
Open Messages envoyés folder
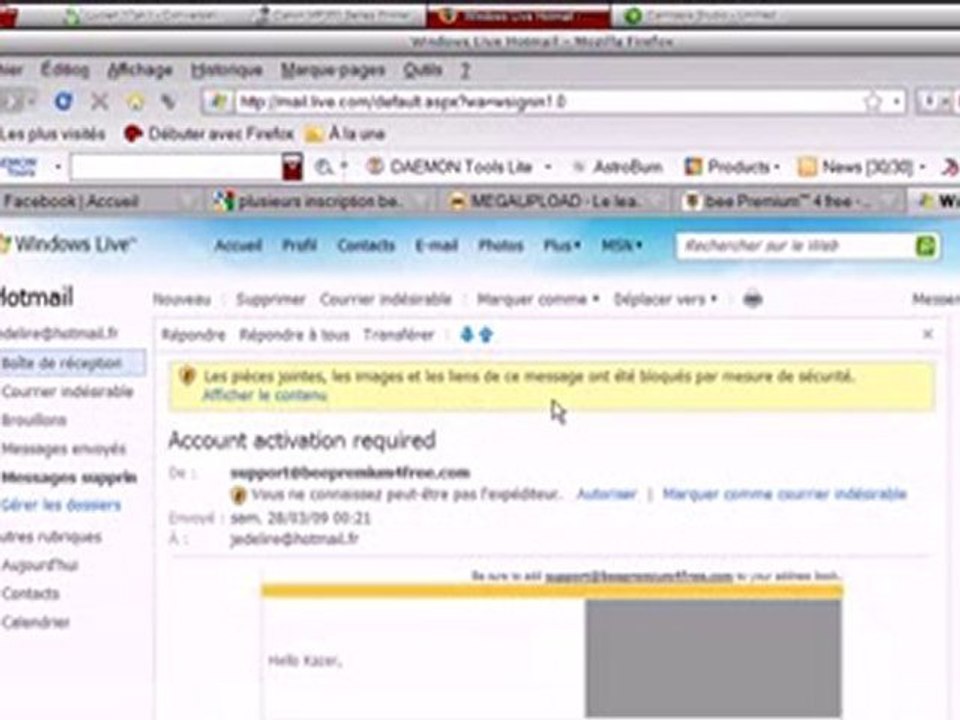64,449
